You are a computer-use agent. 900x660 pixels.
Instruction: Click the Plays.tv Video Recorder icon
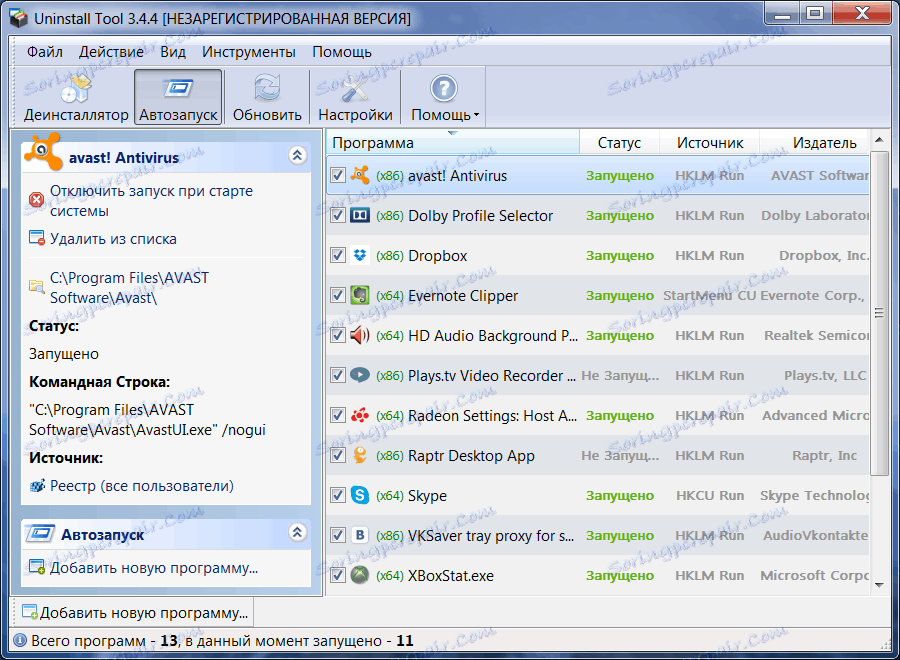click(x=360, y=375)
